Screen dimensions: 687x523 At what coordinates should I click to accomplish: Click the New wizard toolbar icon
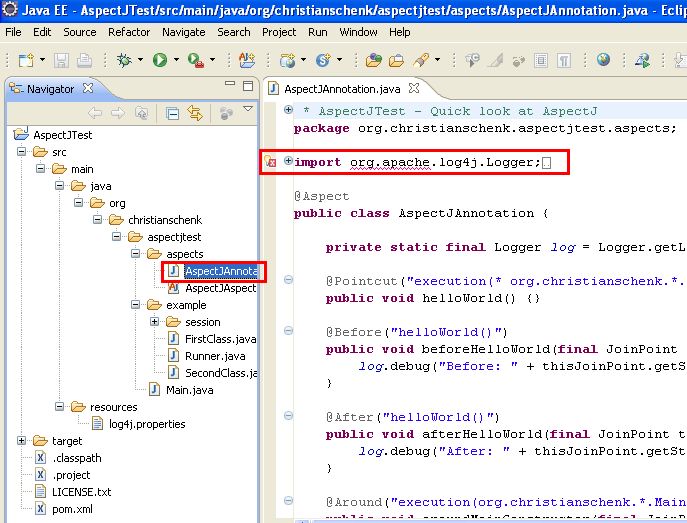pyautogui.click(x=26, y=60)
